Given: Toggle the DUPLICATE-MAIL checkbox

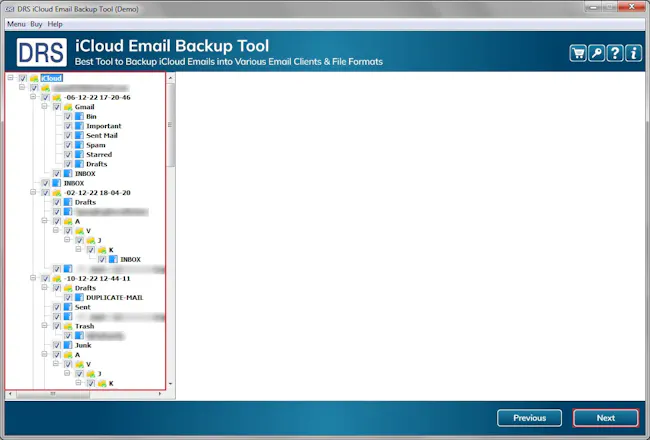Looking at the screenshot, I should tap(68, 297).
